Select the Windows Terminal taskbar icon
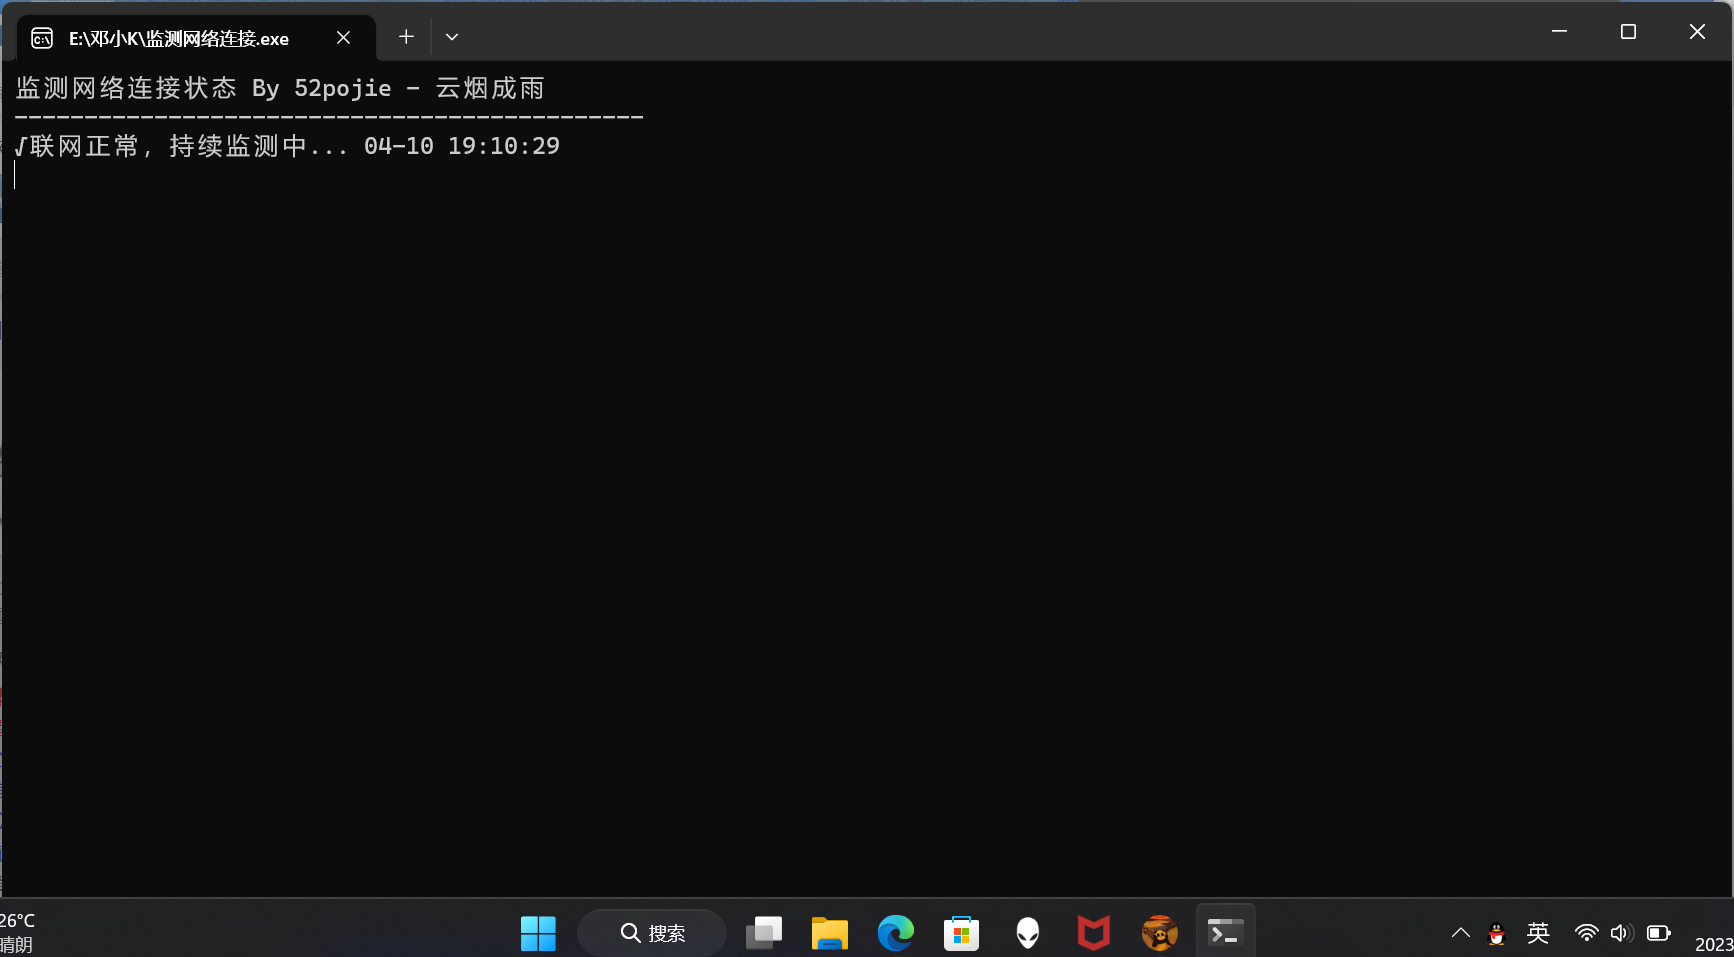1734x957 pixels. pos(1226,933)
